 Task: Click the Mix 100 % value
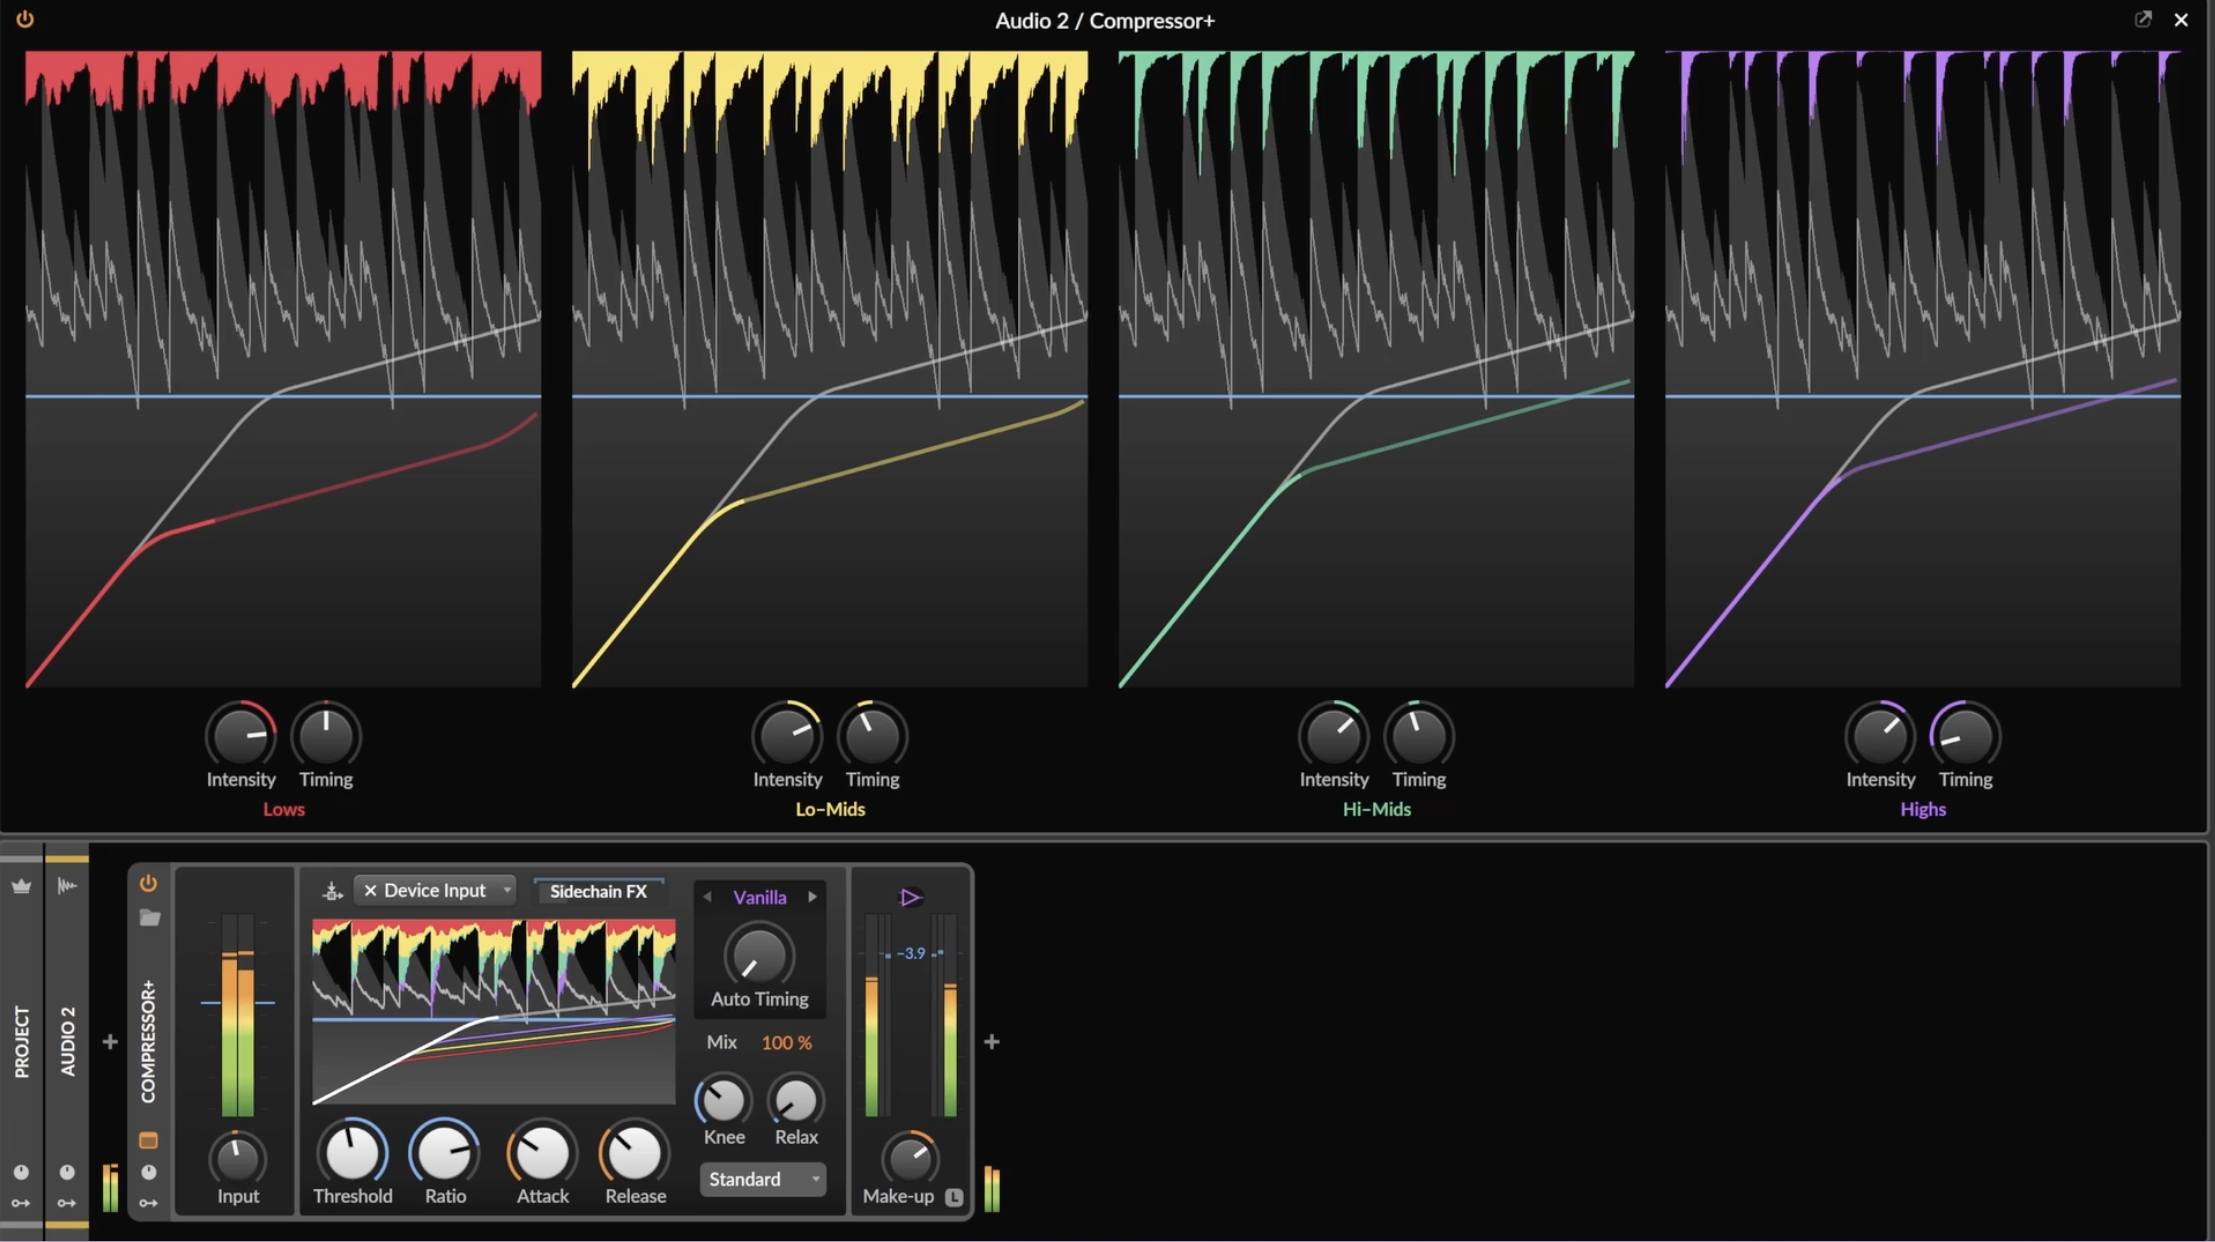787,1043
